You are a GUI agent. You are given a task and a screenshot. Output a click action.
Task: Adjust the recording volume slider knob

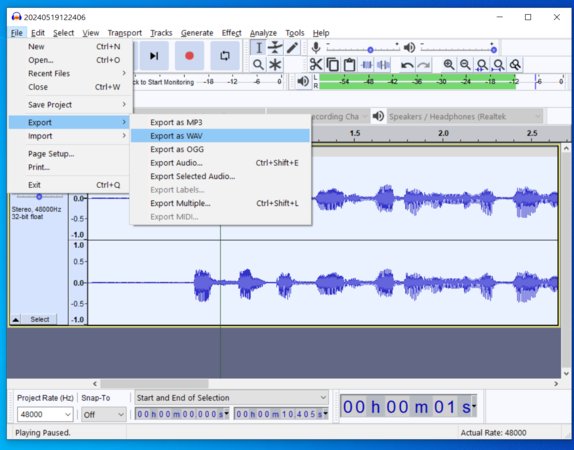click(370, 50)
